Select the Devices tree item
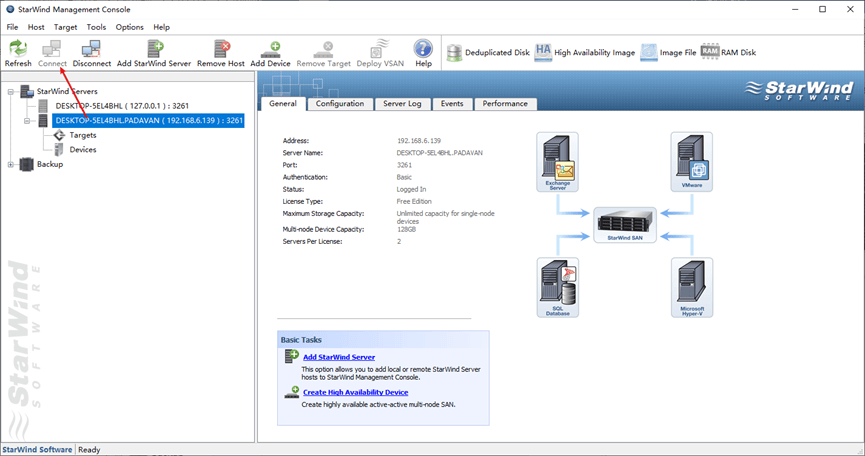This screenshot has height=456, width=865. (83, 149)
